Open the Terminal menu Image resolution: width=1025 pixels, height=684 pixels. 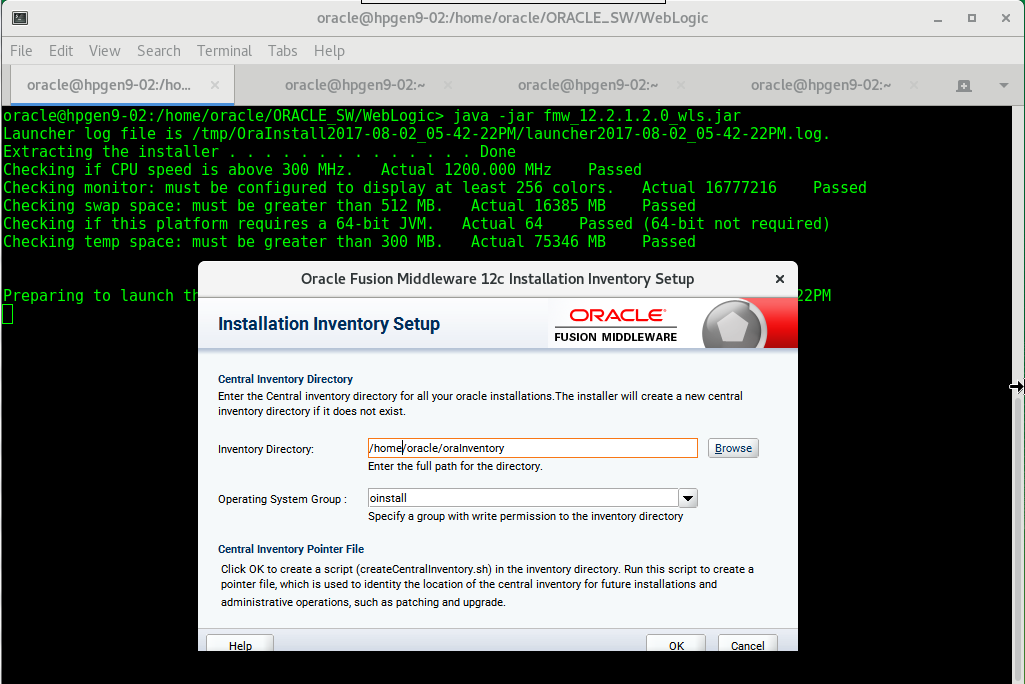point(224,50)
